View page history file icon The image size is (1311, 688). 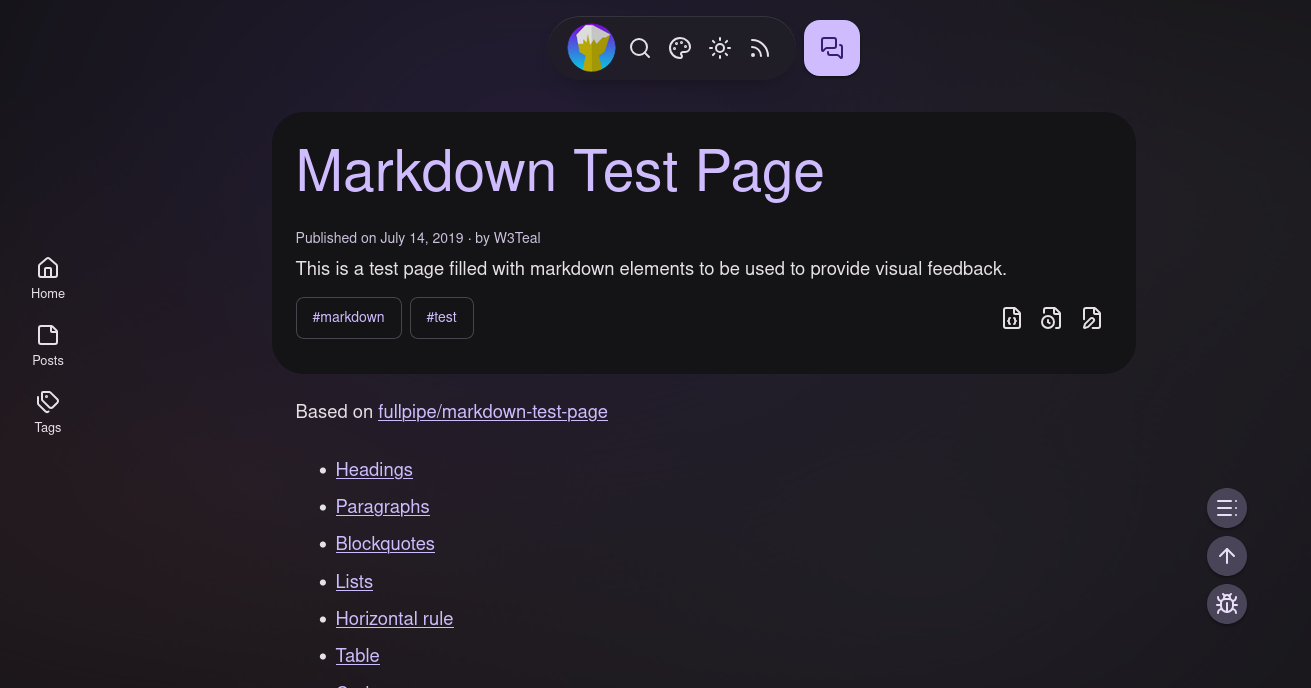(1051, 318)
